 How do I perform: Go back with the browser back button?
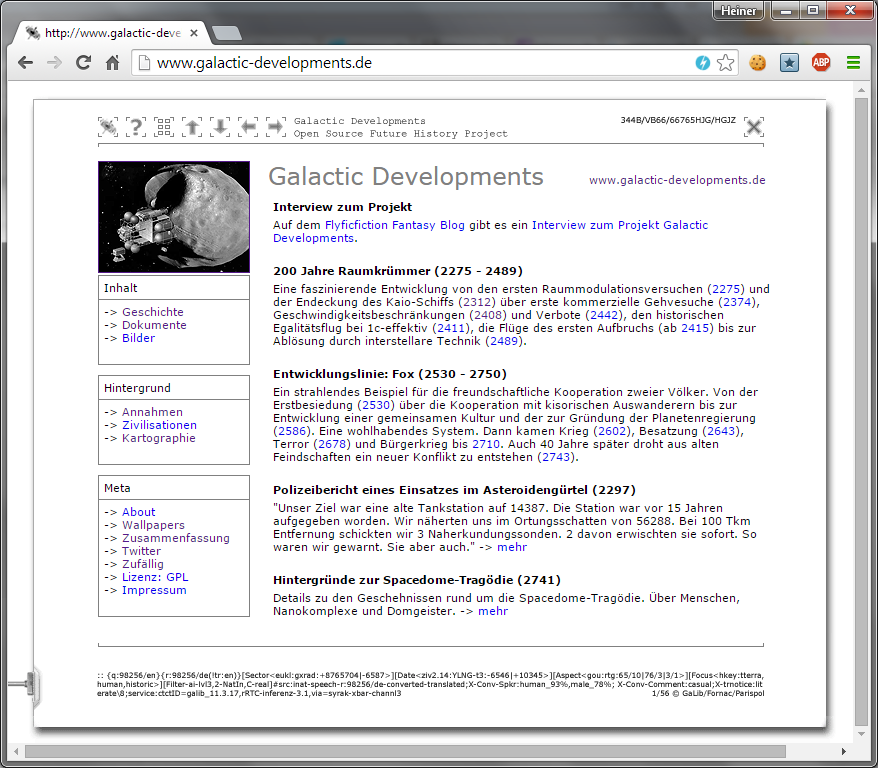point(25,63)
